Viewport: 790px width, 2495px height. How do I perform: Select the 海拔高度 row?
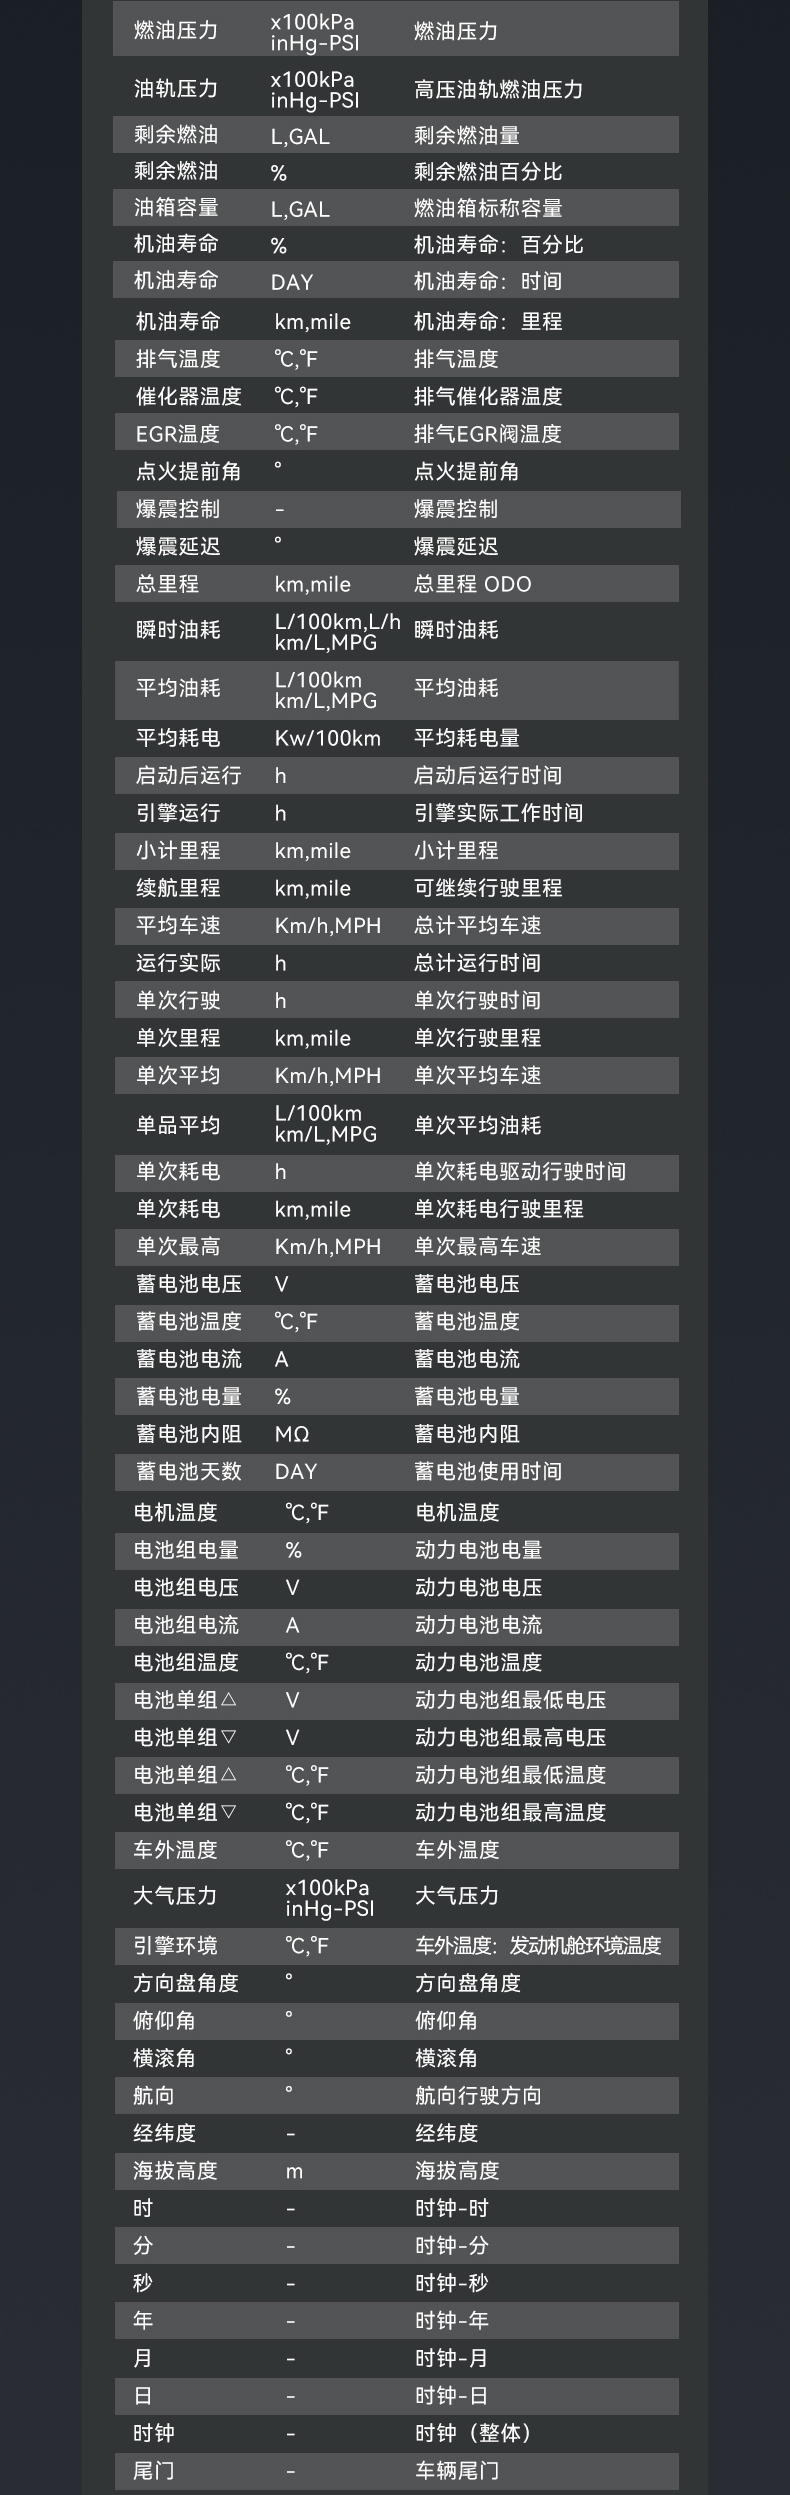point(396,2171)
